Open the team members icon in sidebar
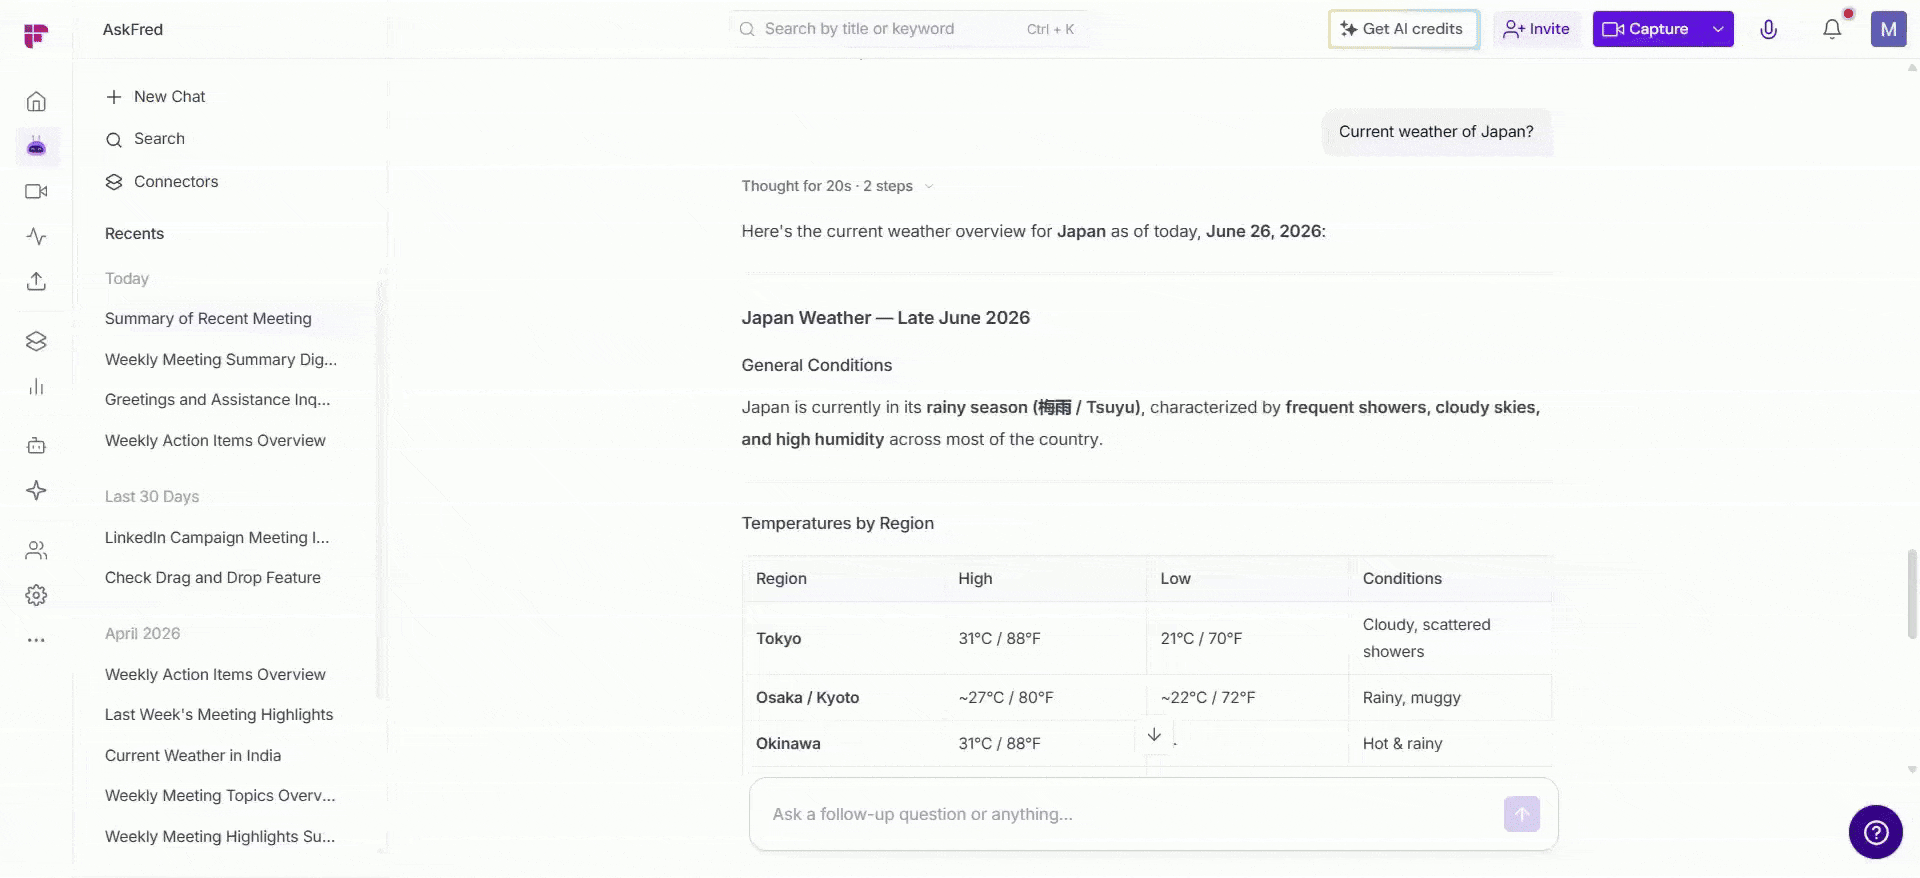The height and width of the screenshot is (878, 1920). pos(36,550)
